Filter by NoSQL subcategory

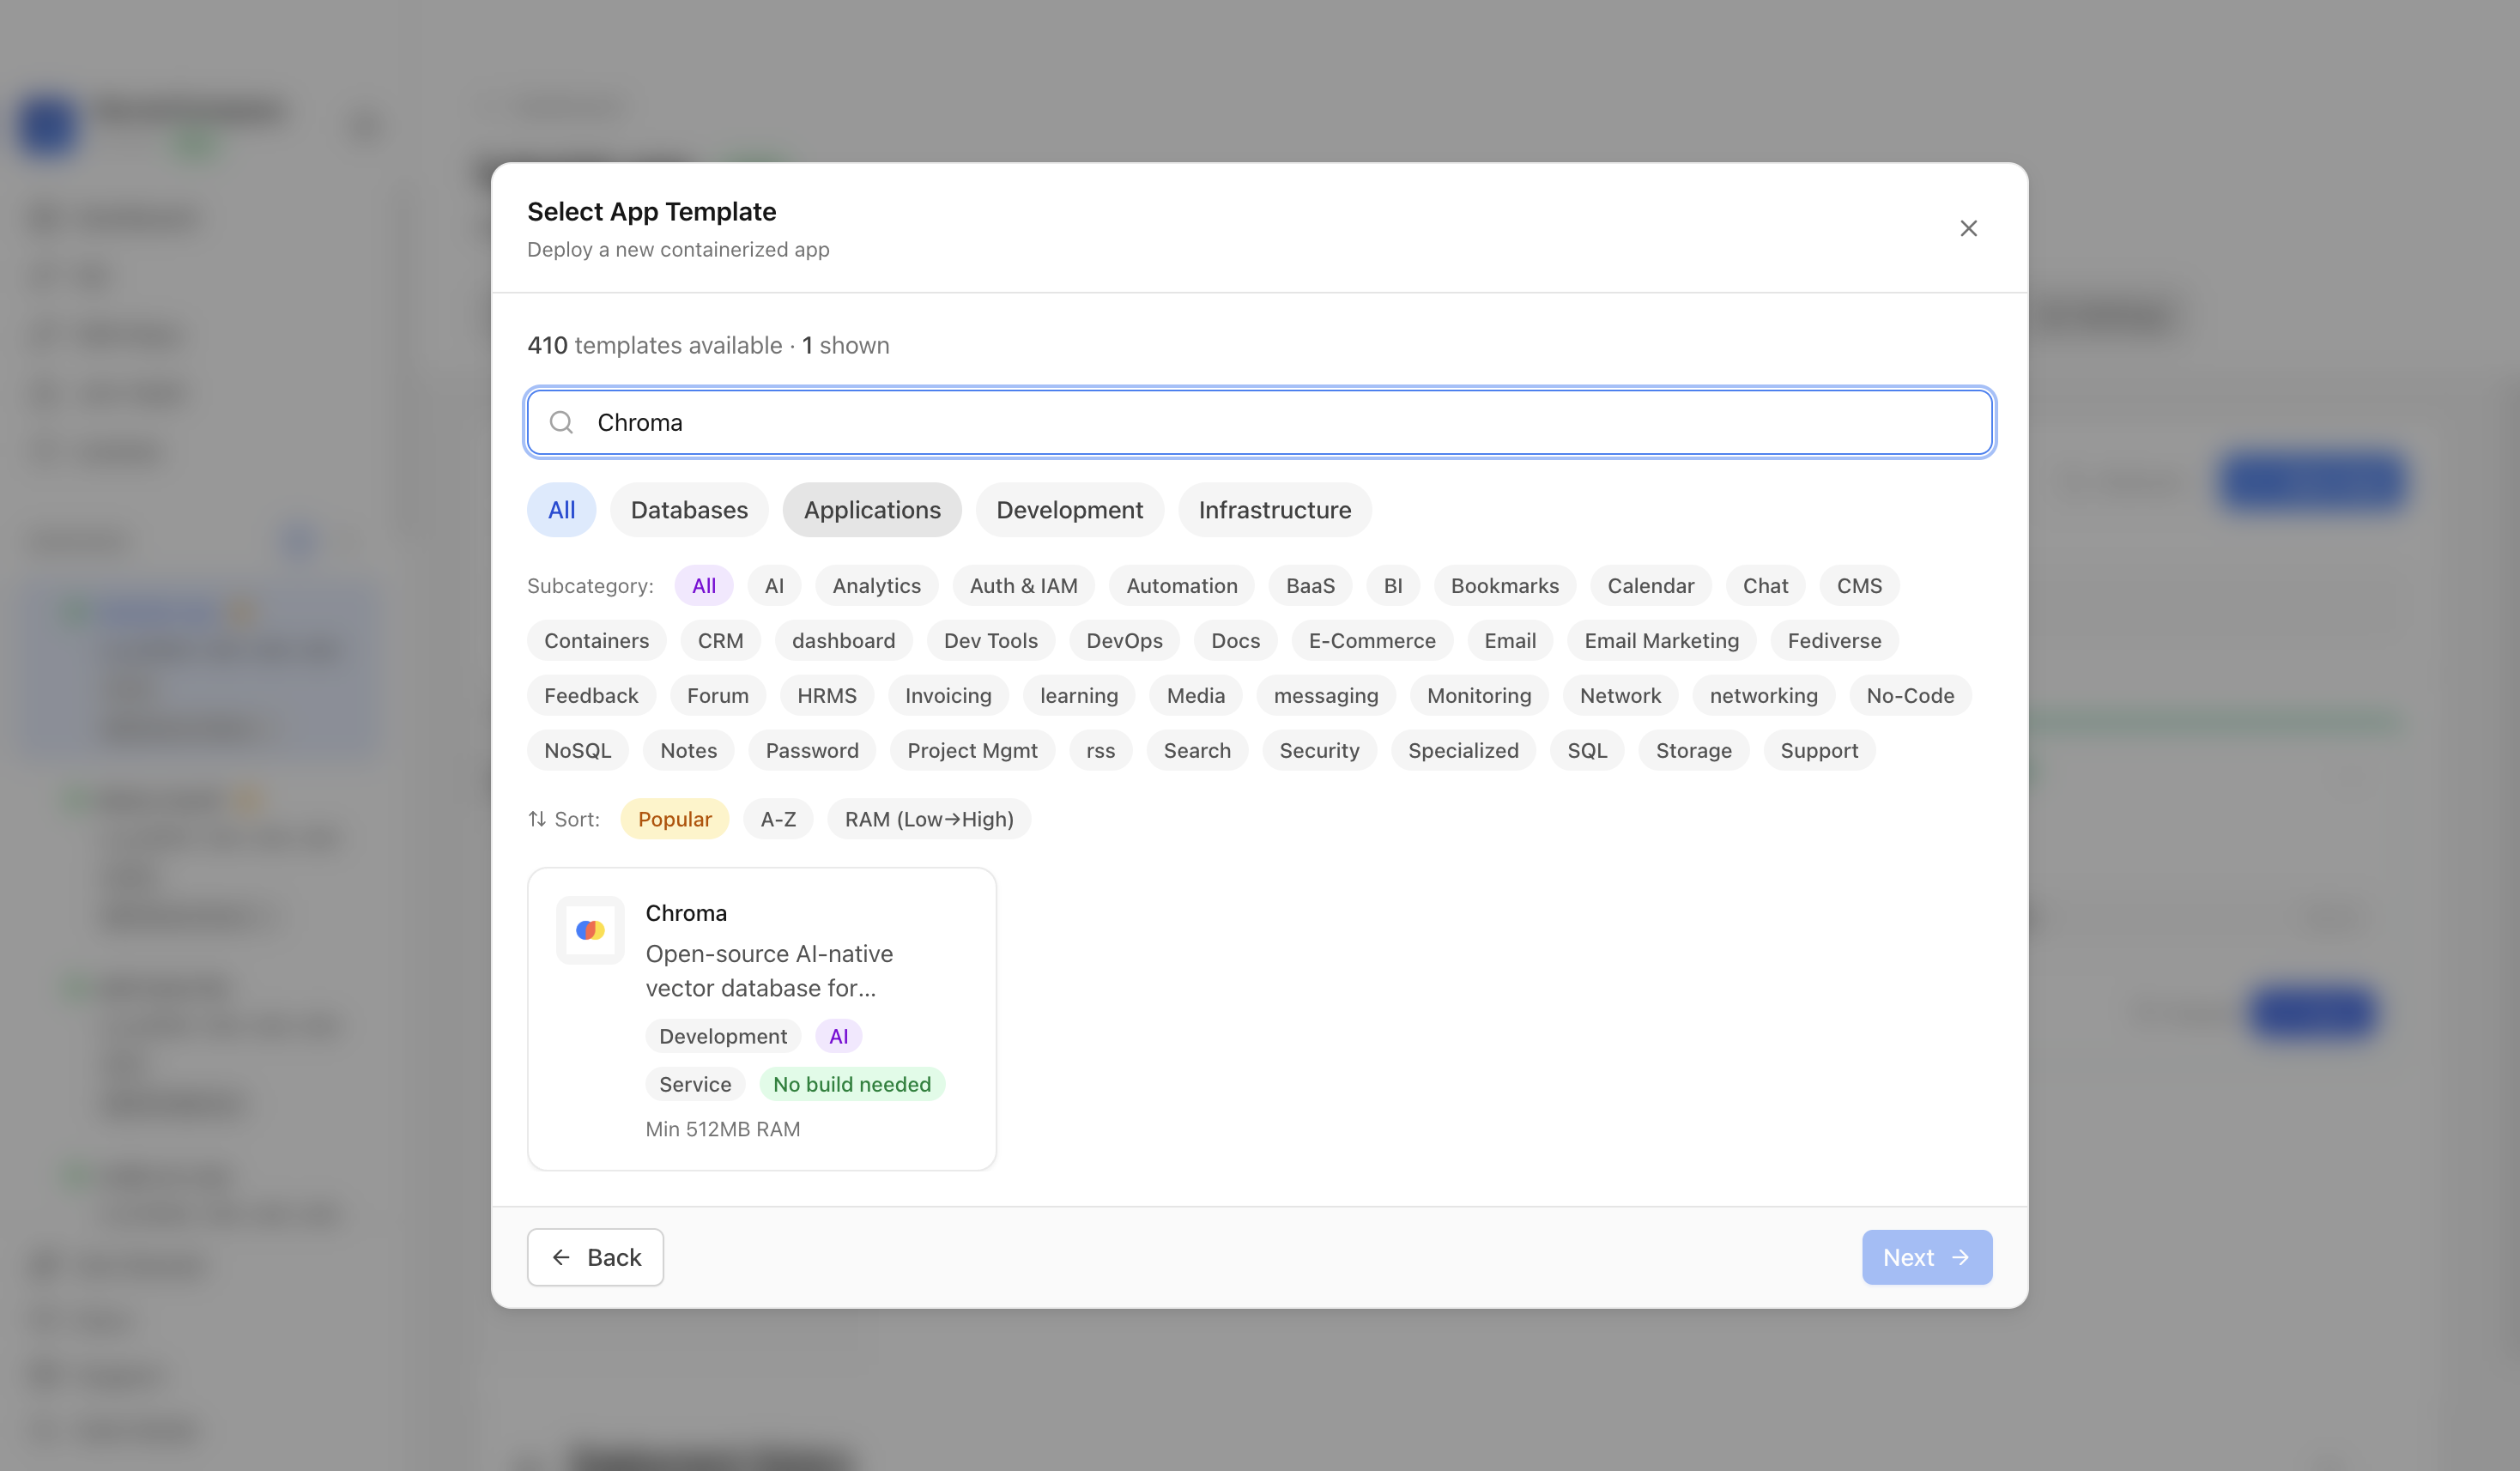(577, 751)
